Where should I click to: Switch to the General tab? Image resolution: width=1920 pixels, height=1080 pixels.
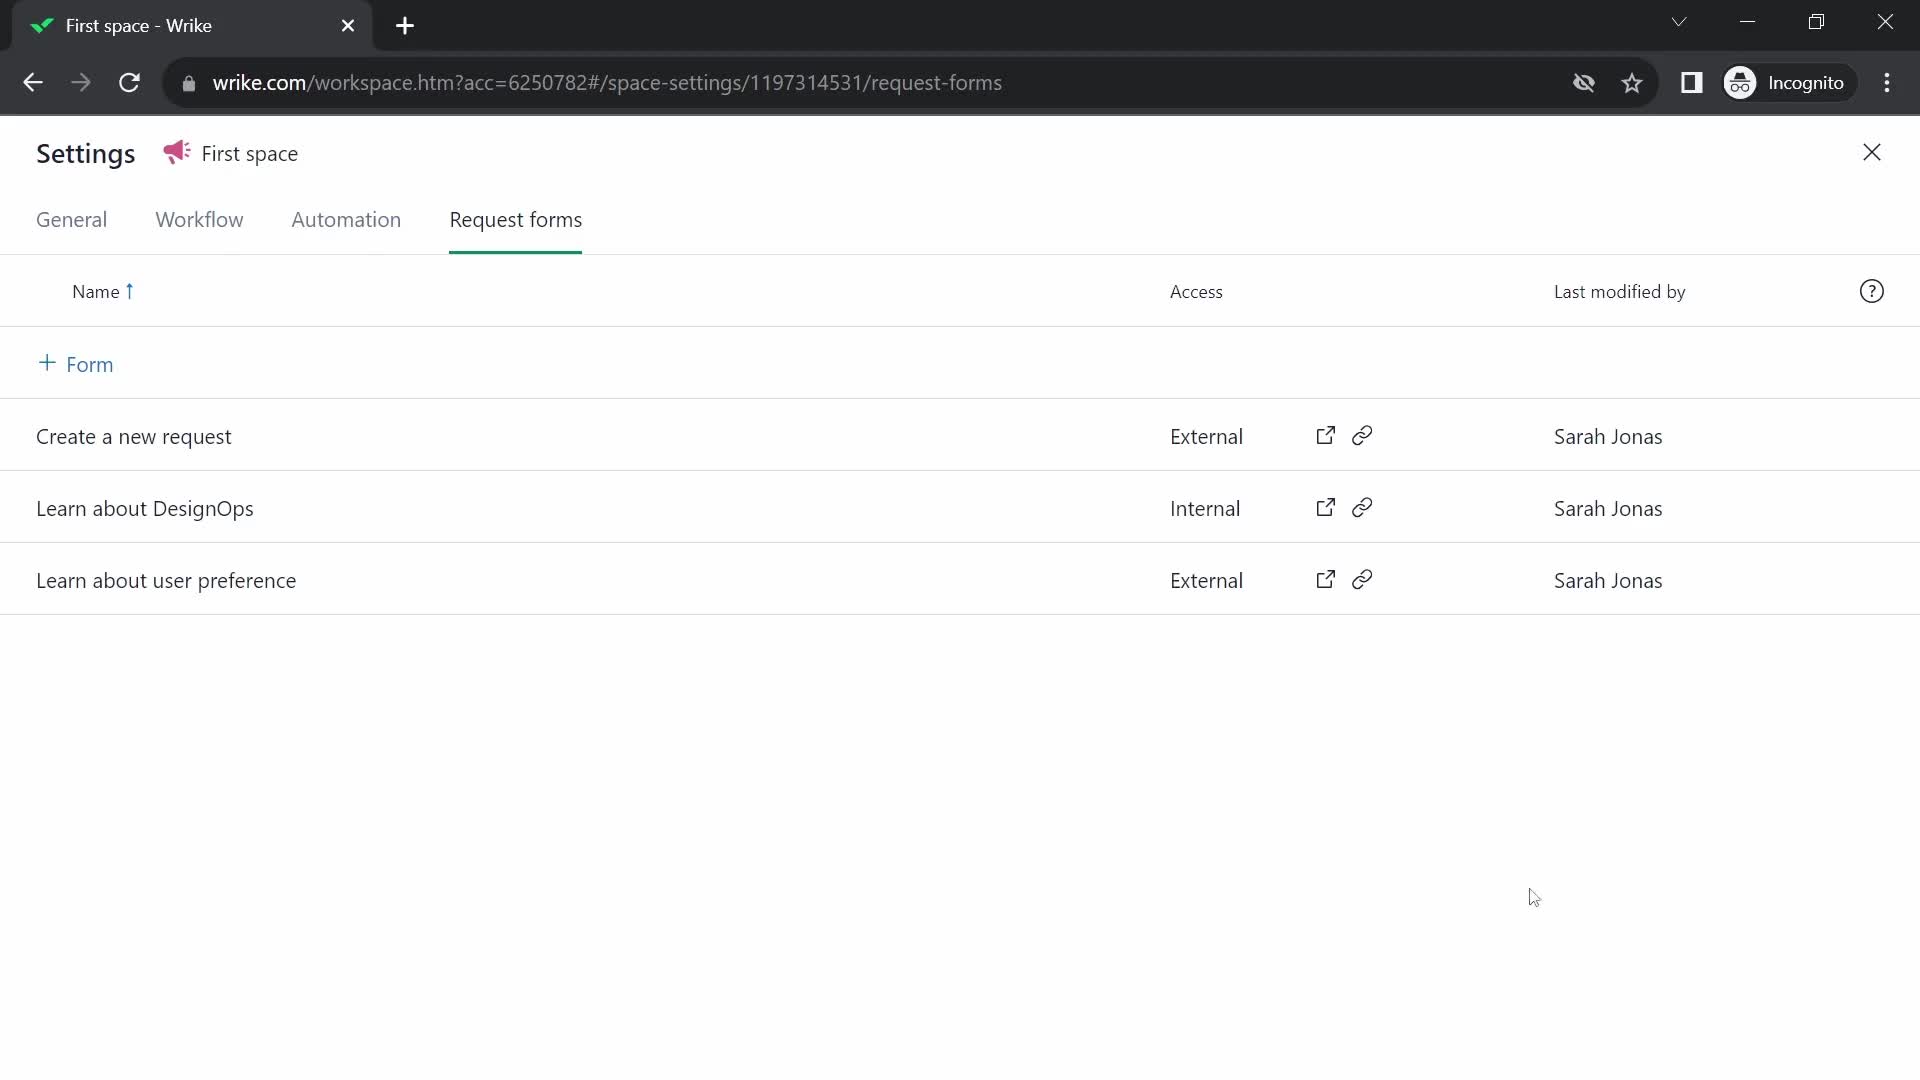[x=71, y=220]
